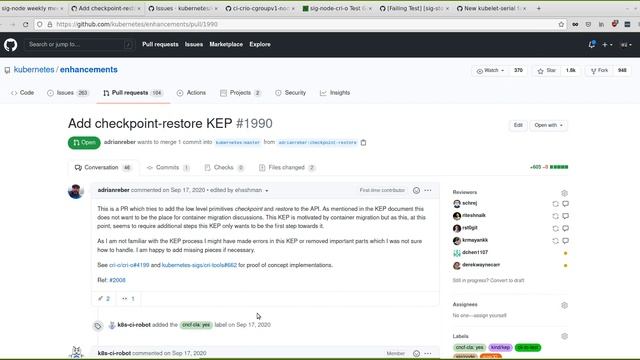Open the k8s-ci-robot user link in label event
The image size is (640, 360).
pyautogui.click(x=134, y=325)
